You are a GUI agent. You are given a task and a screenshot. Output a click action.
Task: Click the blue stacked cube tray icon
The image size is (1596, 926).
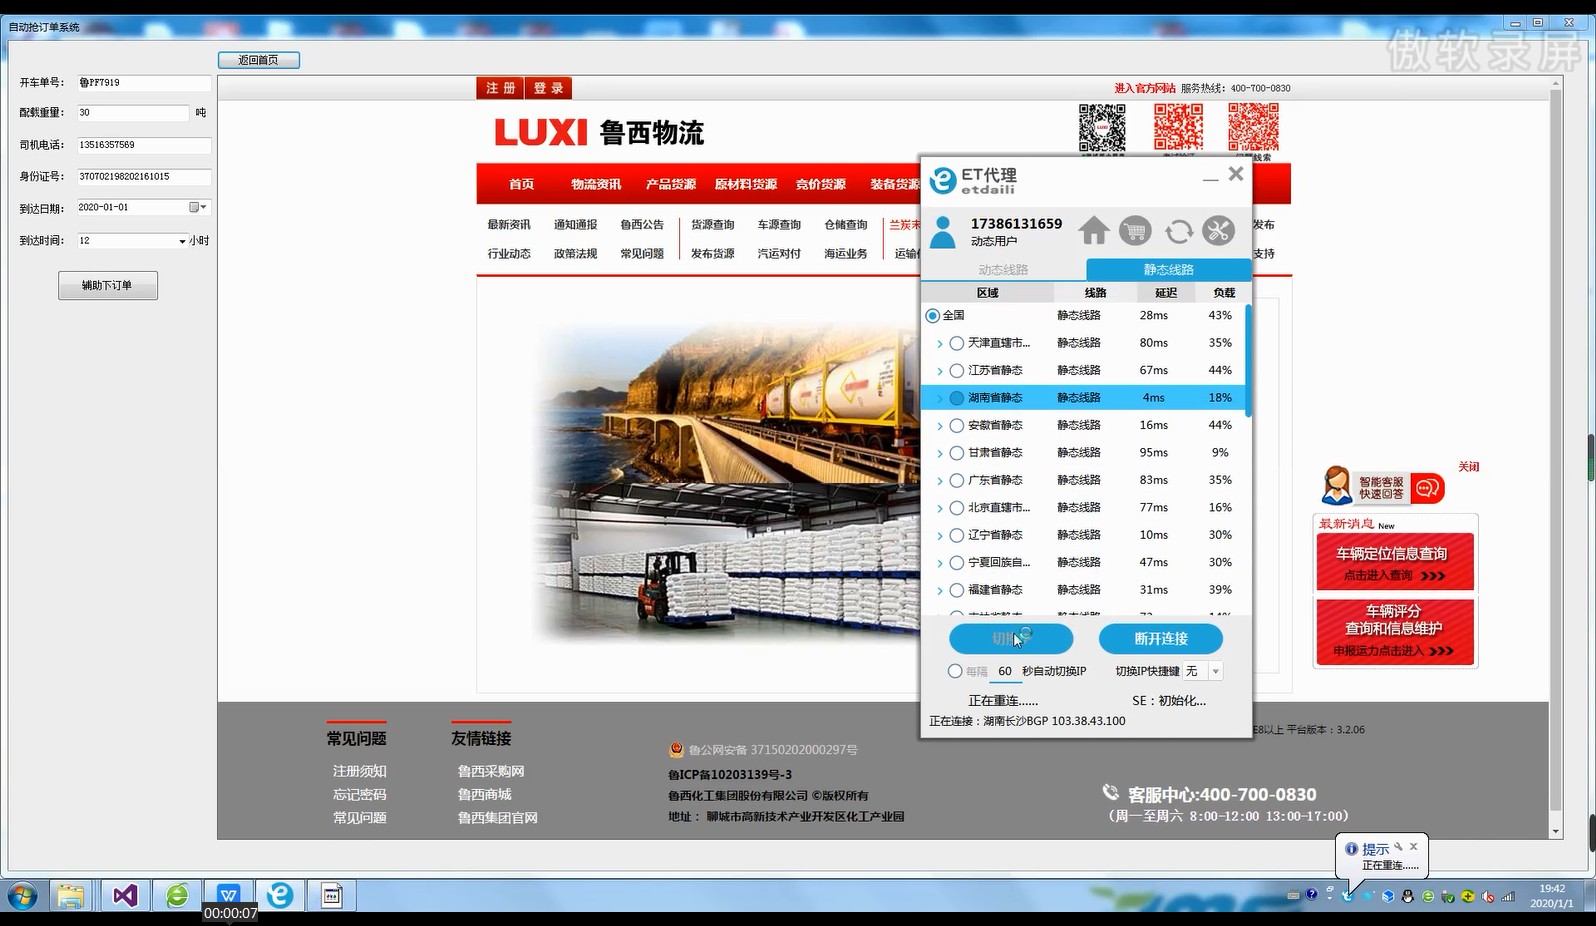coord(1388,896)
